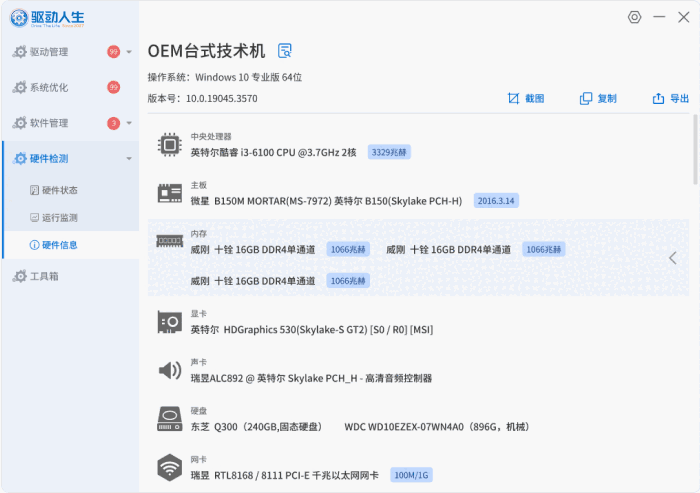
Task: Click the red 3 badge on 软件管理
Action: coord(113,123)
